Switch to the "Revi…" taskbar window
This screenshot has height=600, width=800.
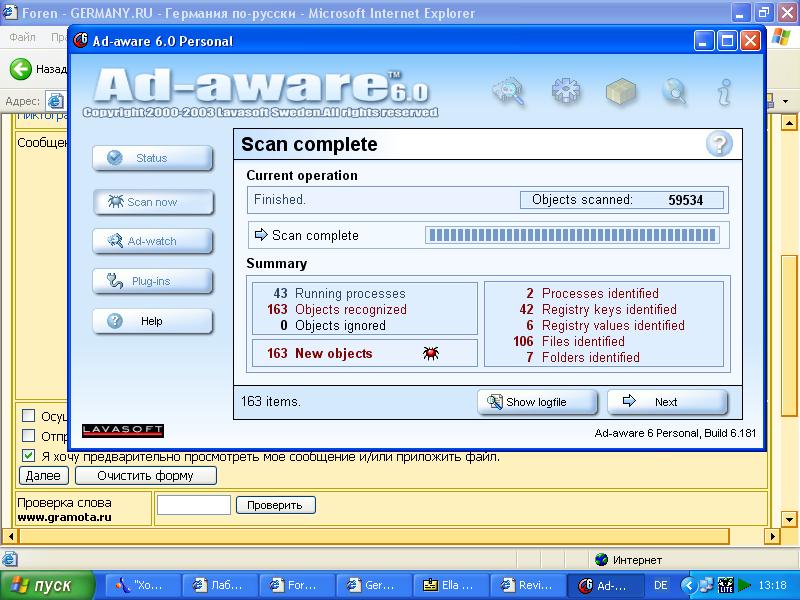[529, 585]
